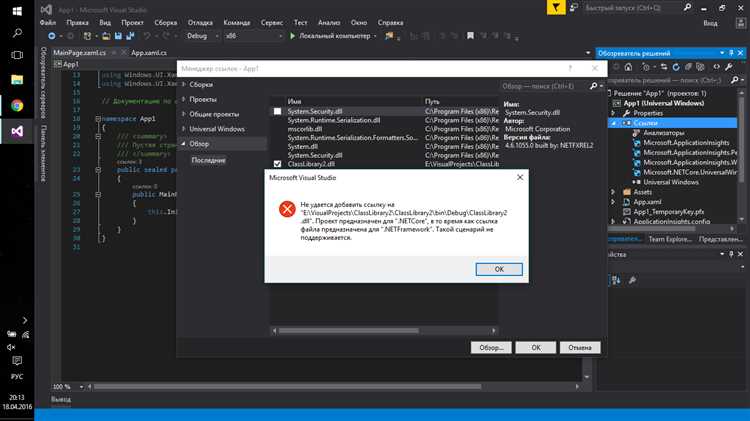The image size is (750, 421).
Task: Open the Справка menu
Action: 390,22
